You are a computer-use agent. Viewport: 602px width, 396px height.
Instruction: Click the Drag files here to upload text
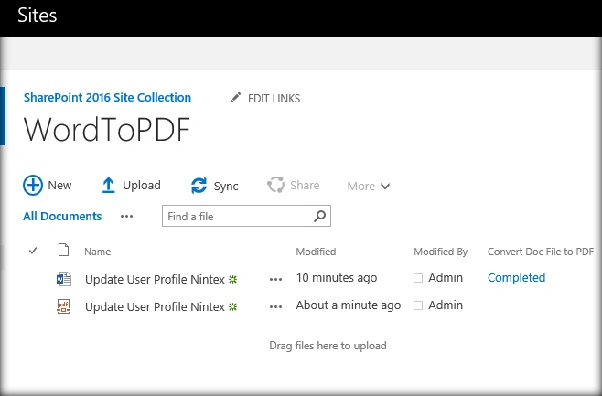pyautogui.click(x=328, y=346)
